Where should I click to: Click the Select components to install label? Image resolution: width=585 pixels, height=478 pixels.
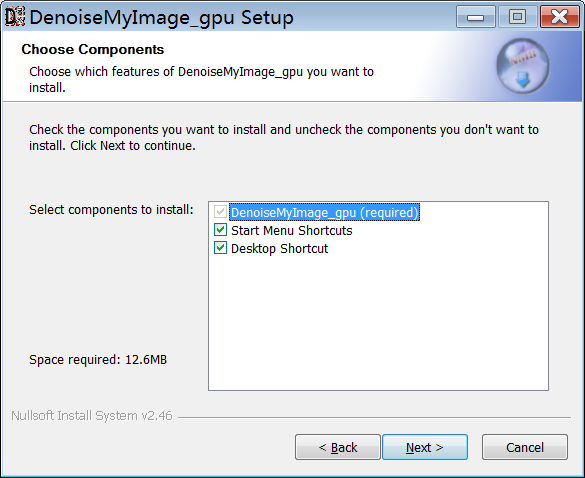pos(111,210)
